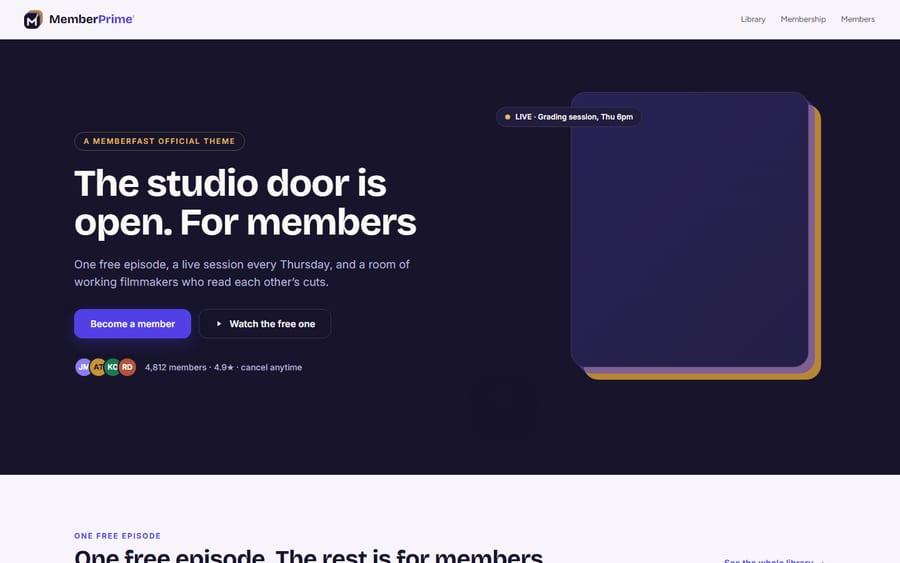The image size is (900, 563).
Task: Select the RD member avatar
Action: tap(127, 367)
